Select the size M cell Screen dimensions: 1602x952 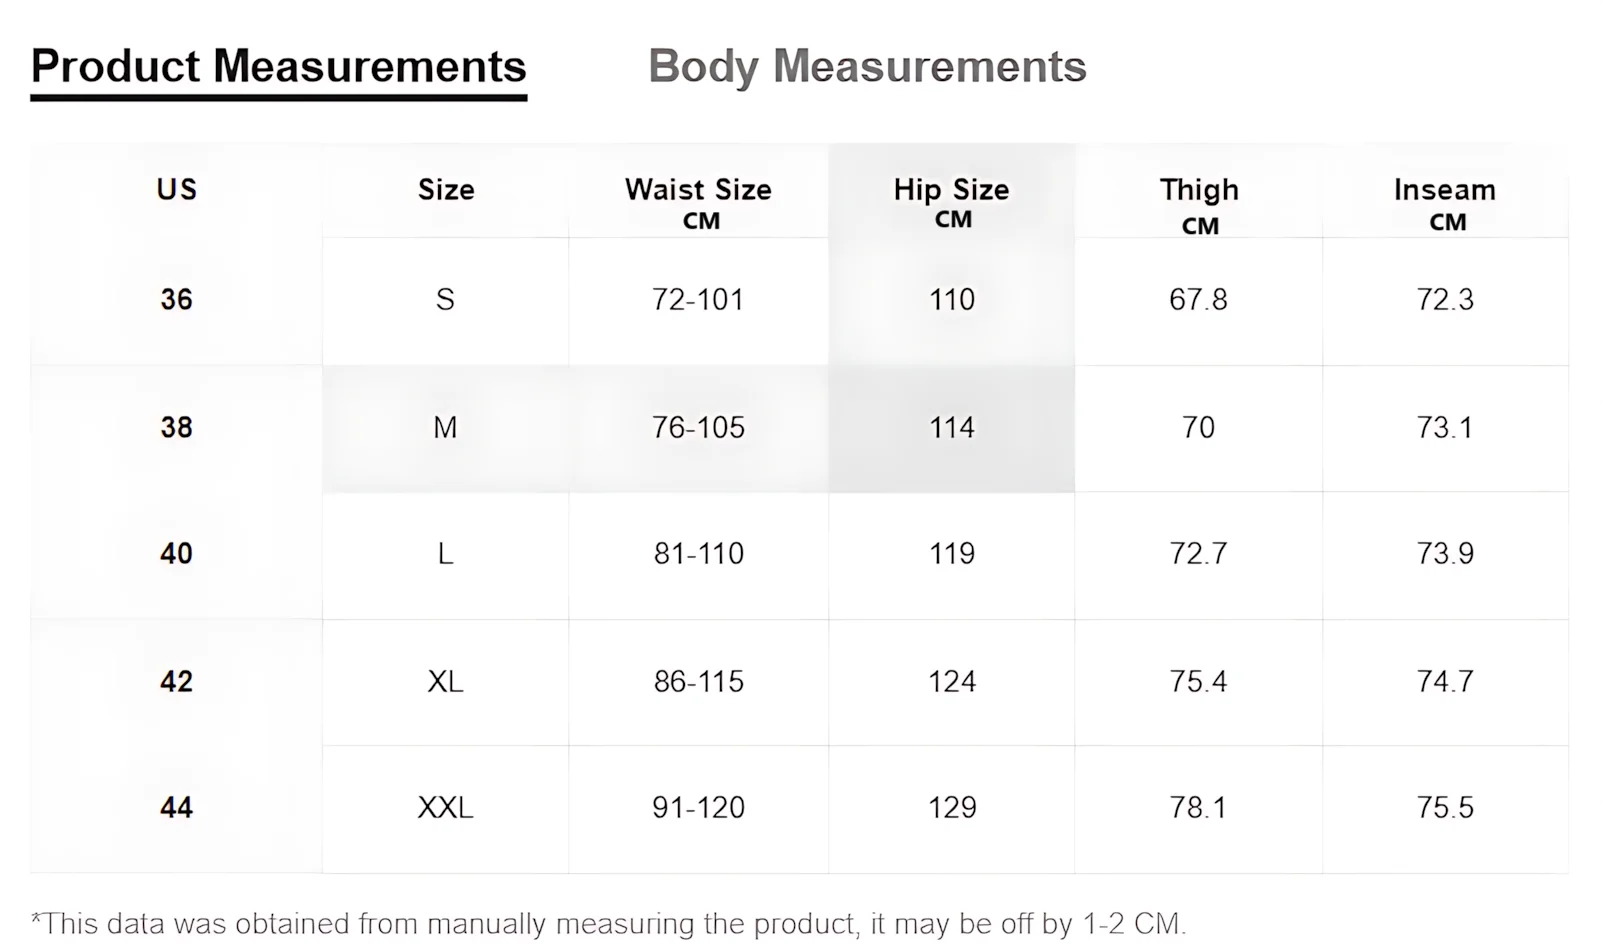click(x=445, y=428)
